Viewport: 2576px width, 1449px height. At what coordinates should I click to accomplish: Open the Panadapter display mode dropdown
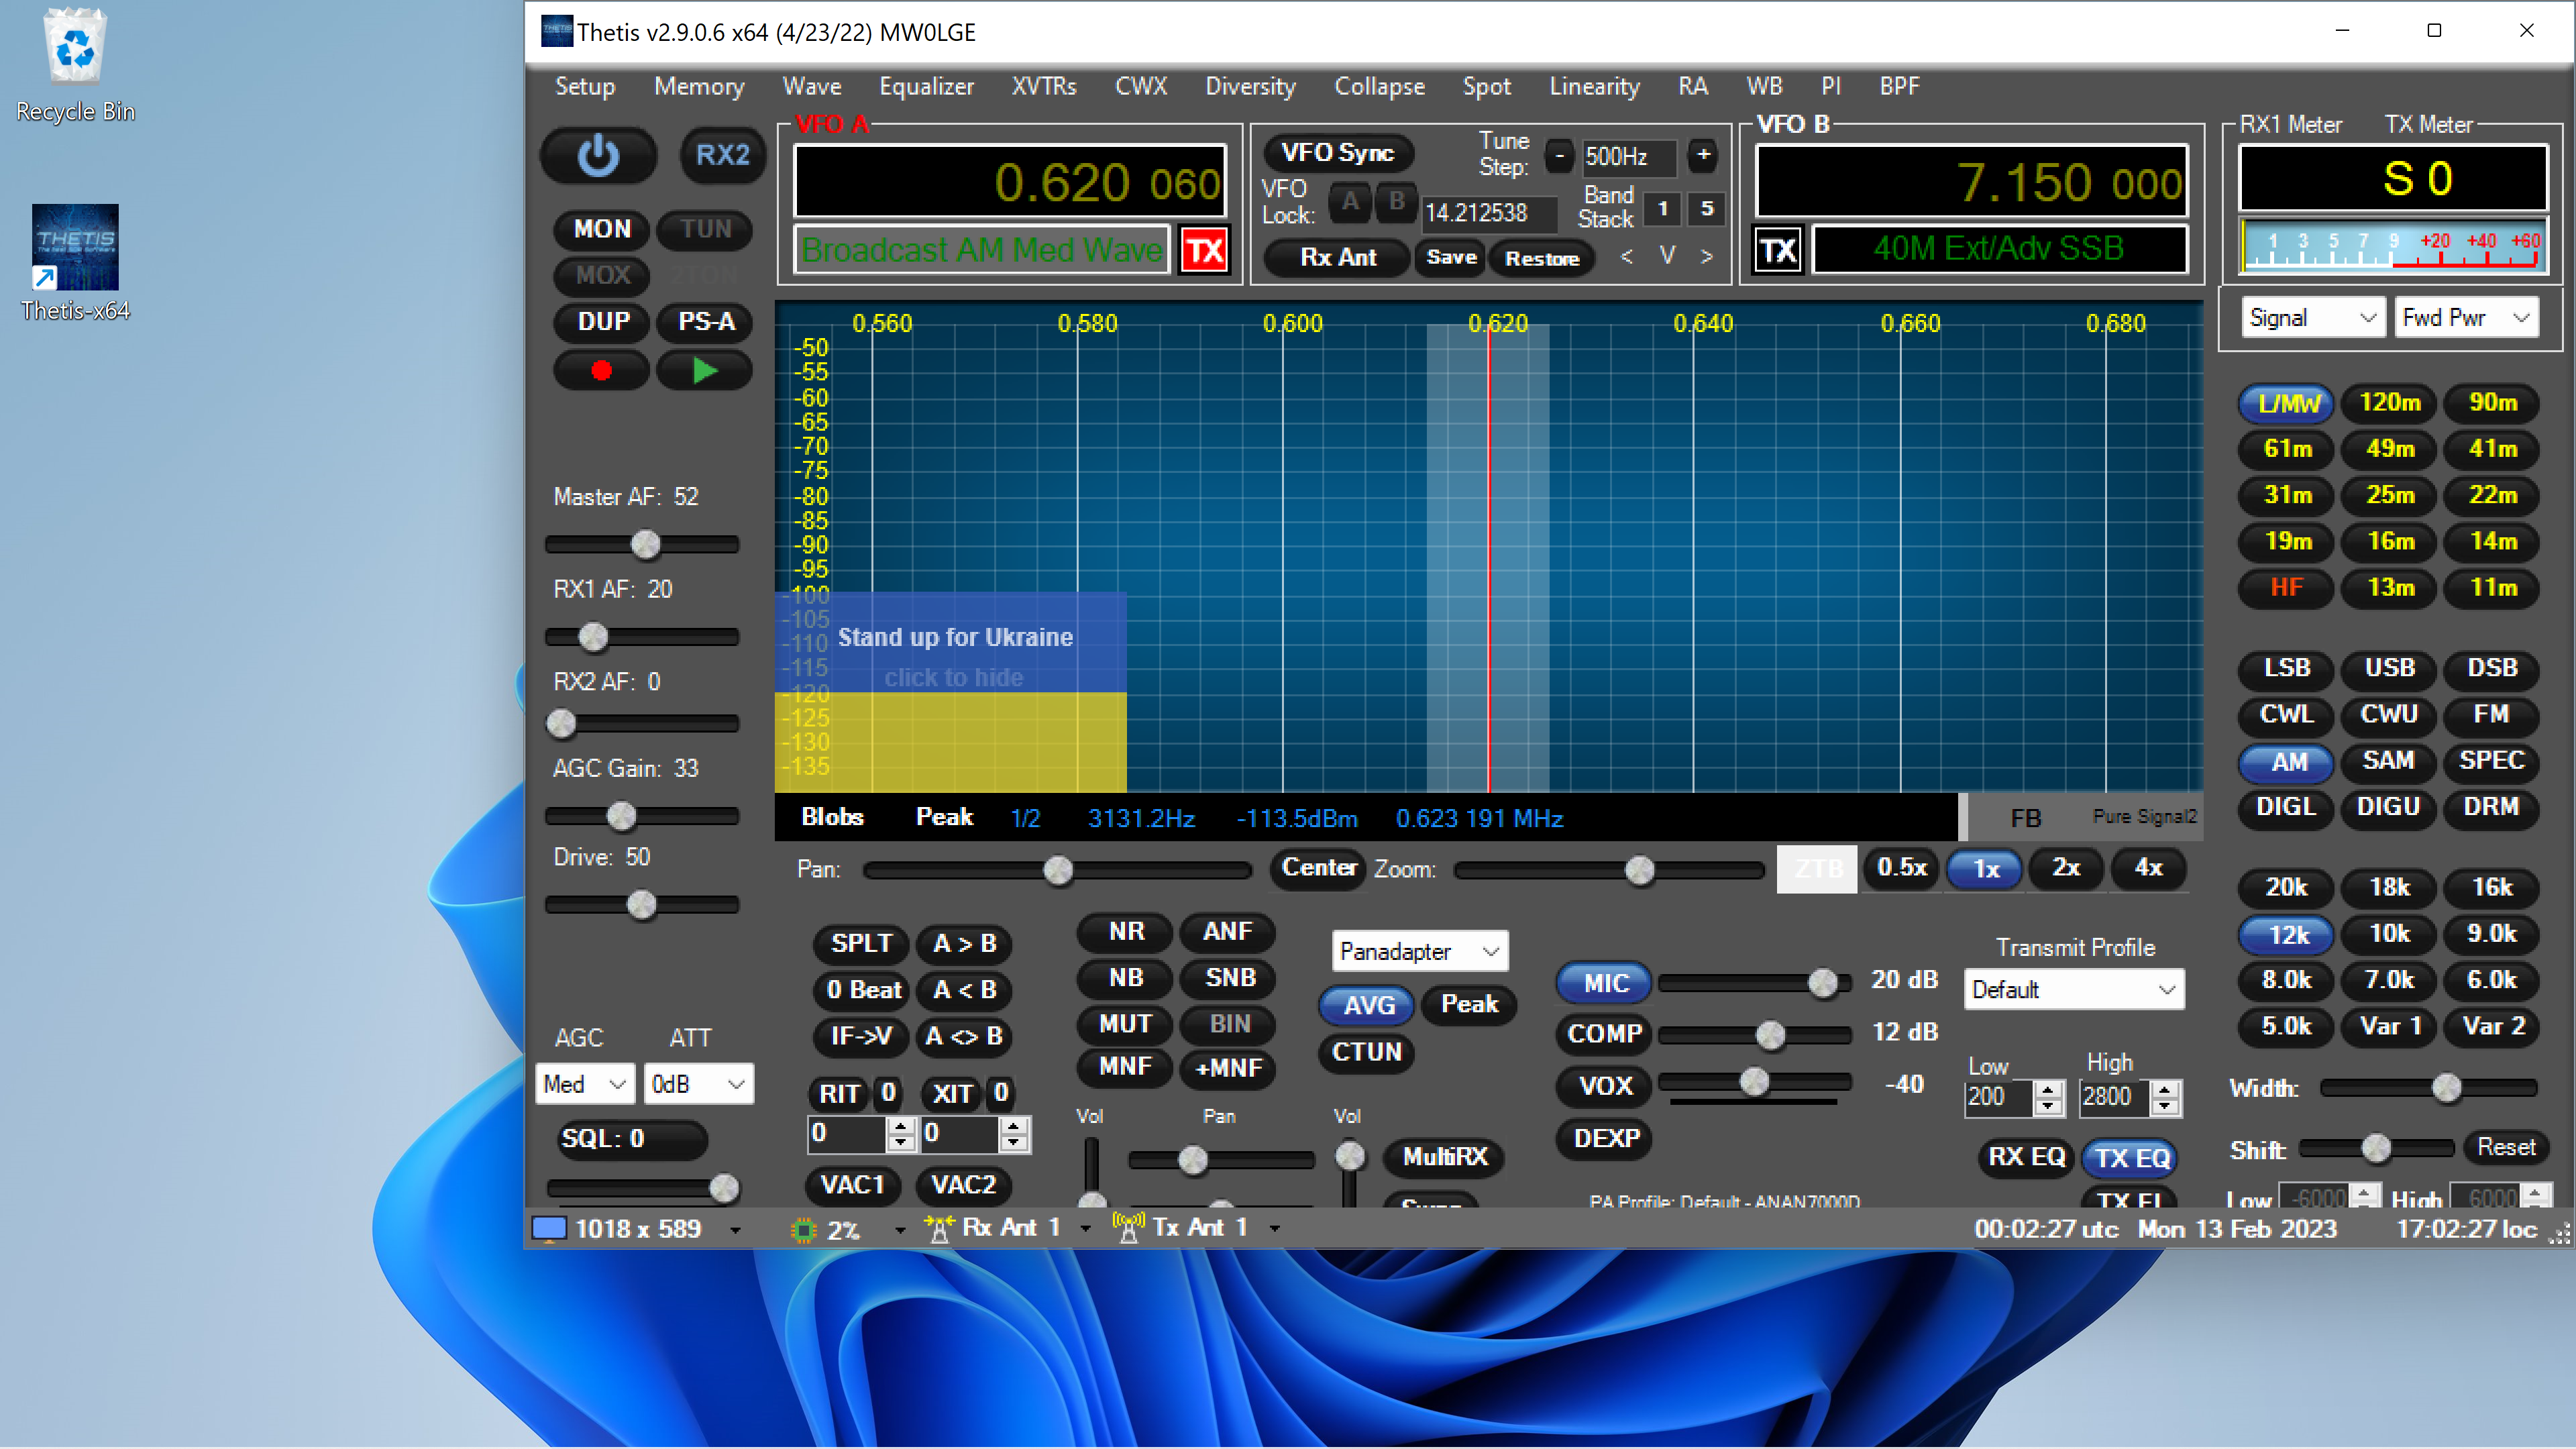tap(1419, 951)
